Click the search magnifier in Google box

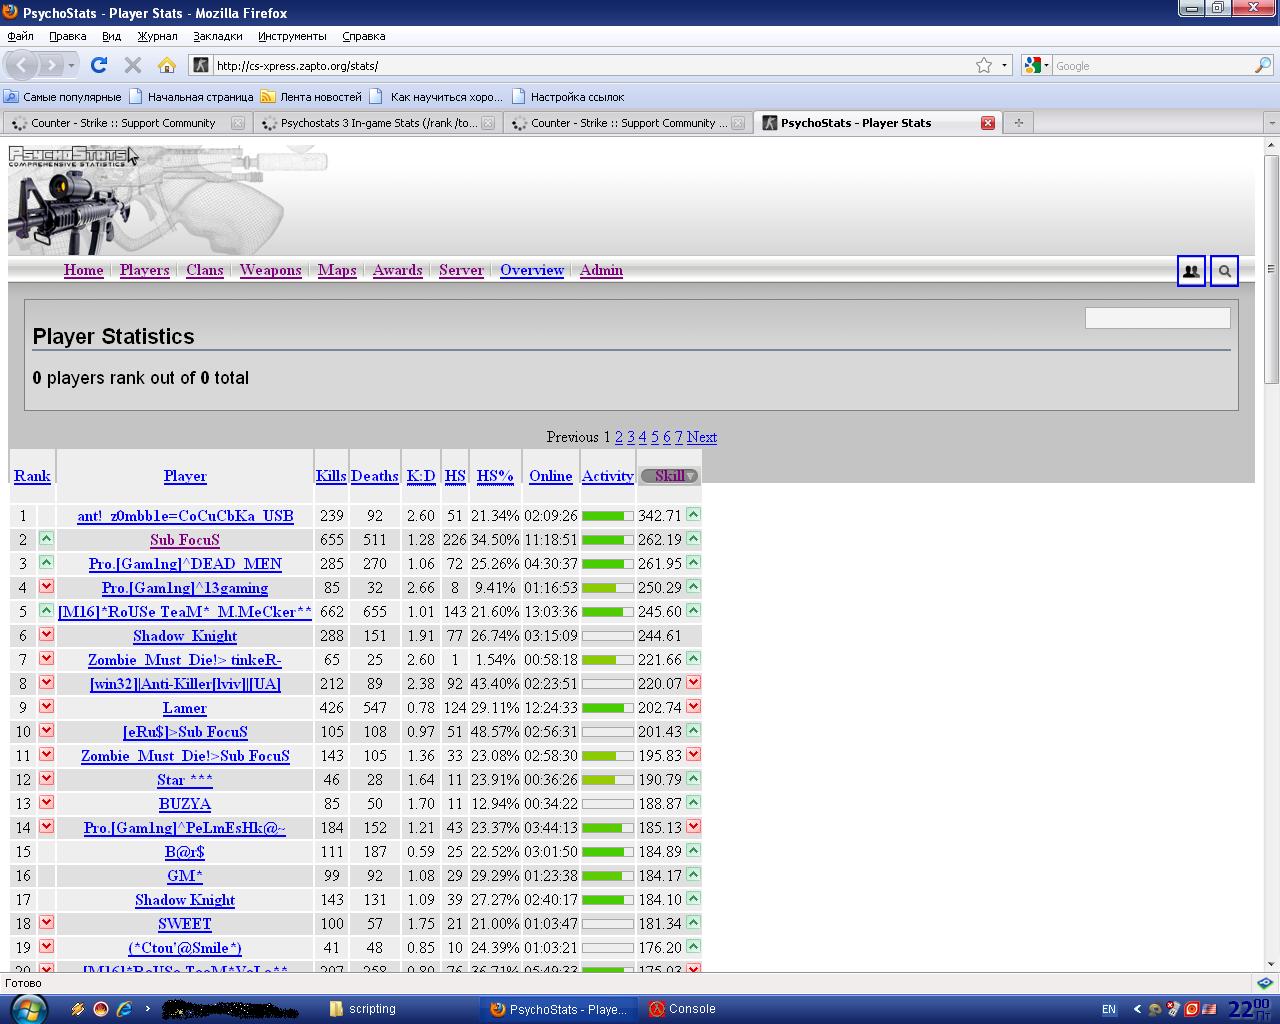point(1263,65)
